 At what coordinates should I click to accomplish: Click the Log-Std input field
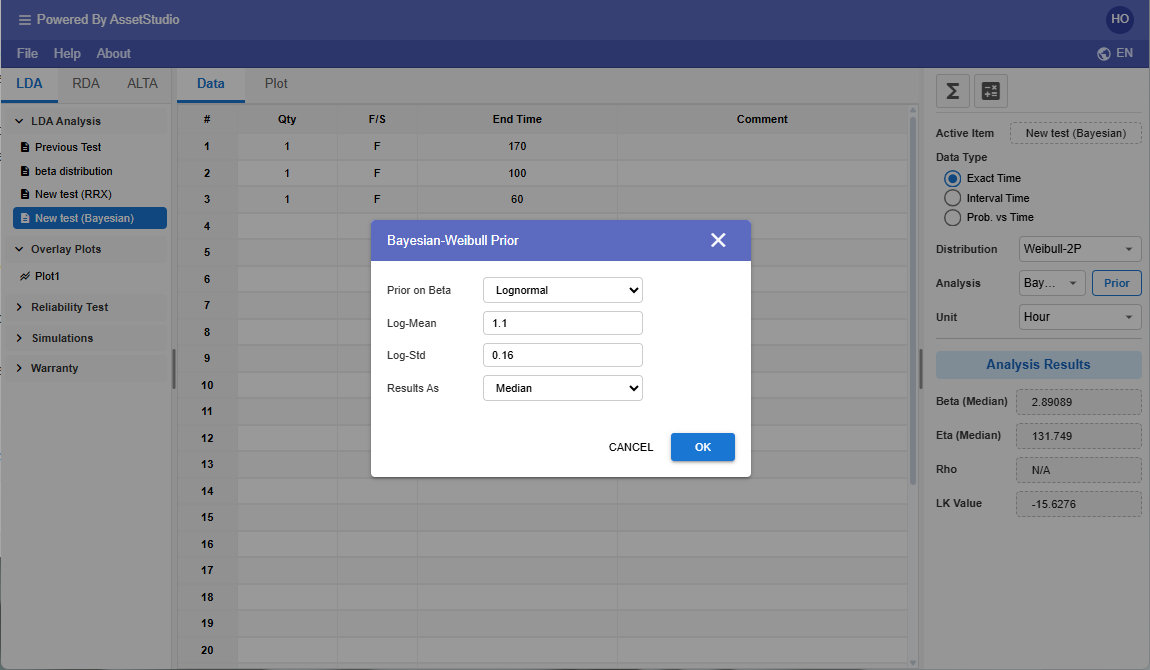click(563, 356)
